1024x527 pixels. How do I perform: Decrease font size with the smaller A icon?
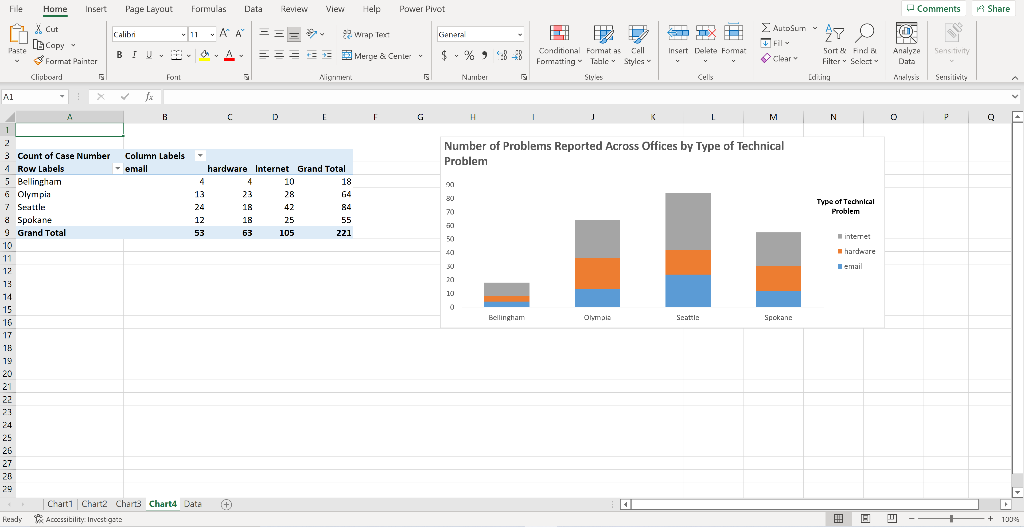(240, 34)
